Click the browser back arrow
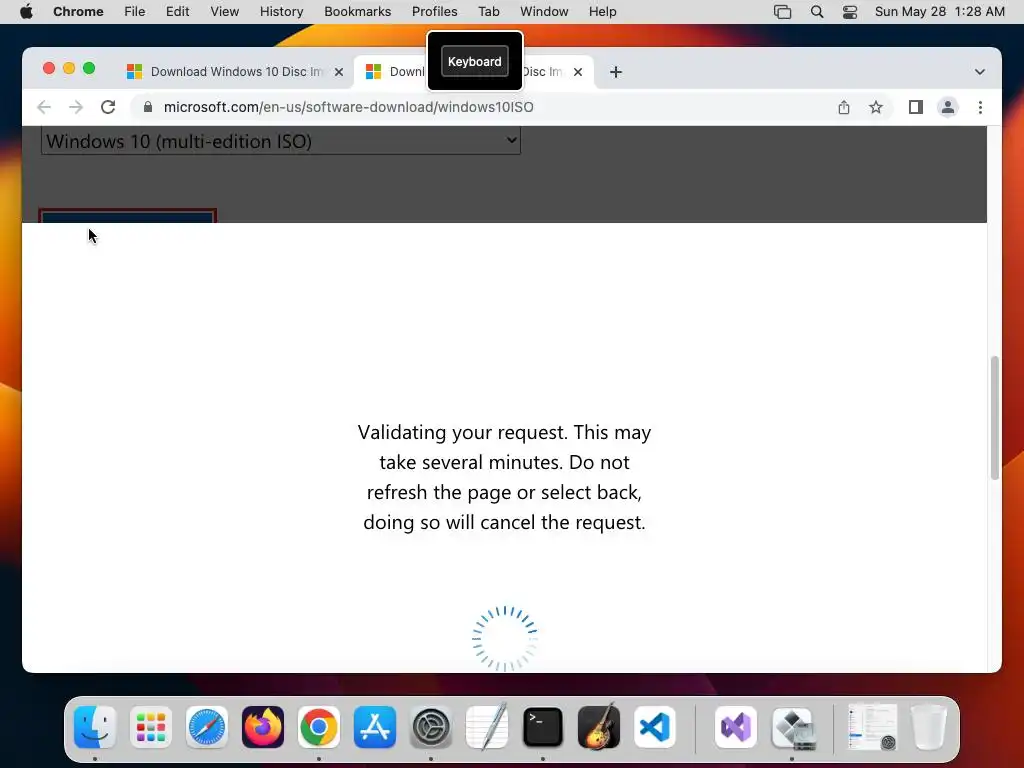The width and height of the screenshot is (1024, 768). click(x=44, y=107)
